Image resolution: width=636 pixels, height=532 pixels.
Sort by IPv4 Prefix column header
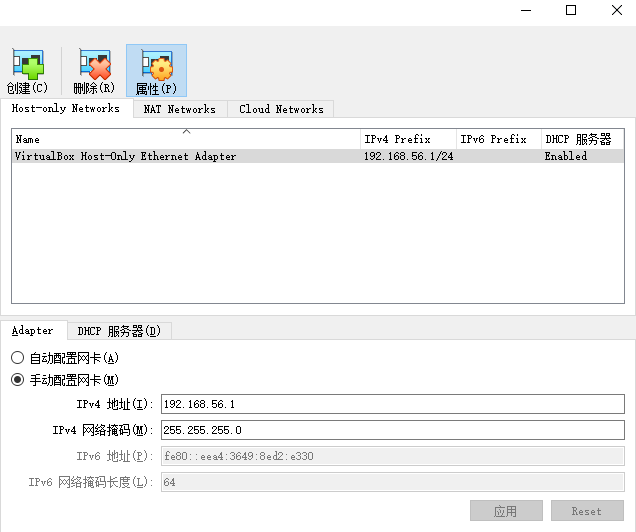[407, 139]
